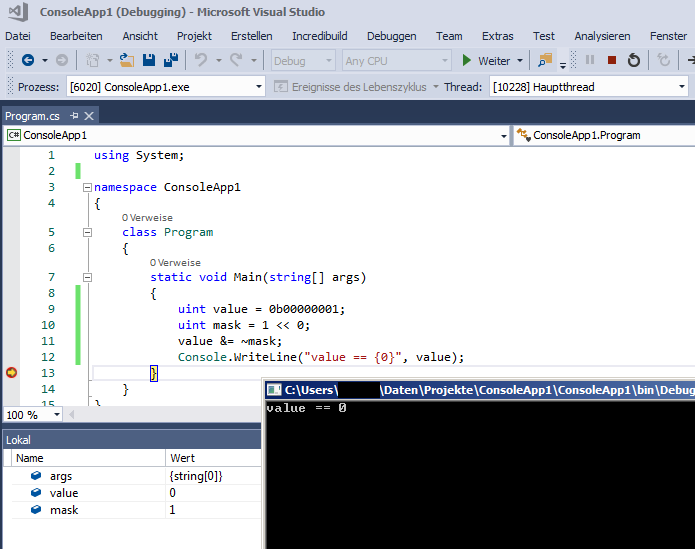Click the horizontal scrollbar left arrow
The width and height of the screenshot is (695, 549).
[x=71, y=415]
